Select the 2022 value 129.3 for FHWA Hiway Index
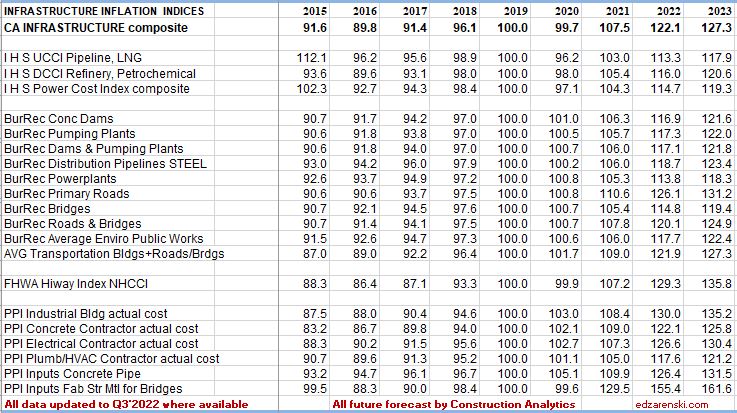Image resolution: width=737 pixels, height=413 pixels. click(x=664, y=284)
